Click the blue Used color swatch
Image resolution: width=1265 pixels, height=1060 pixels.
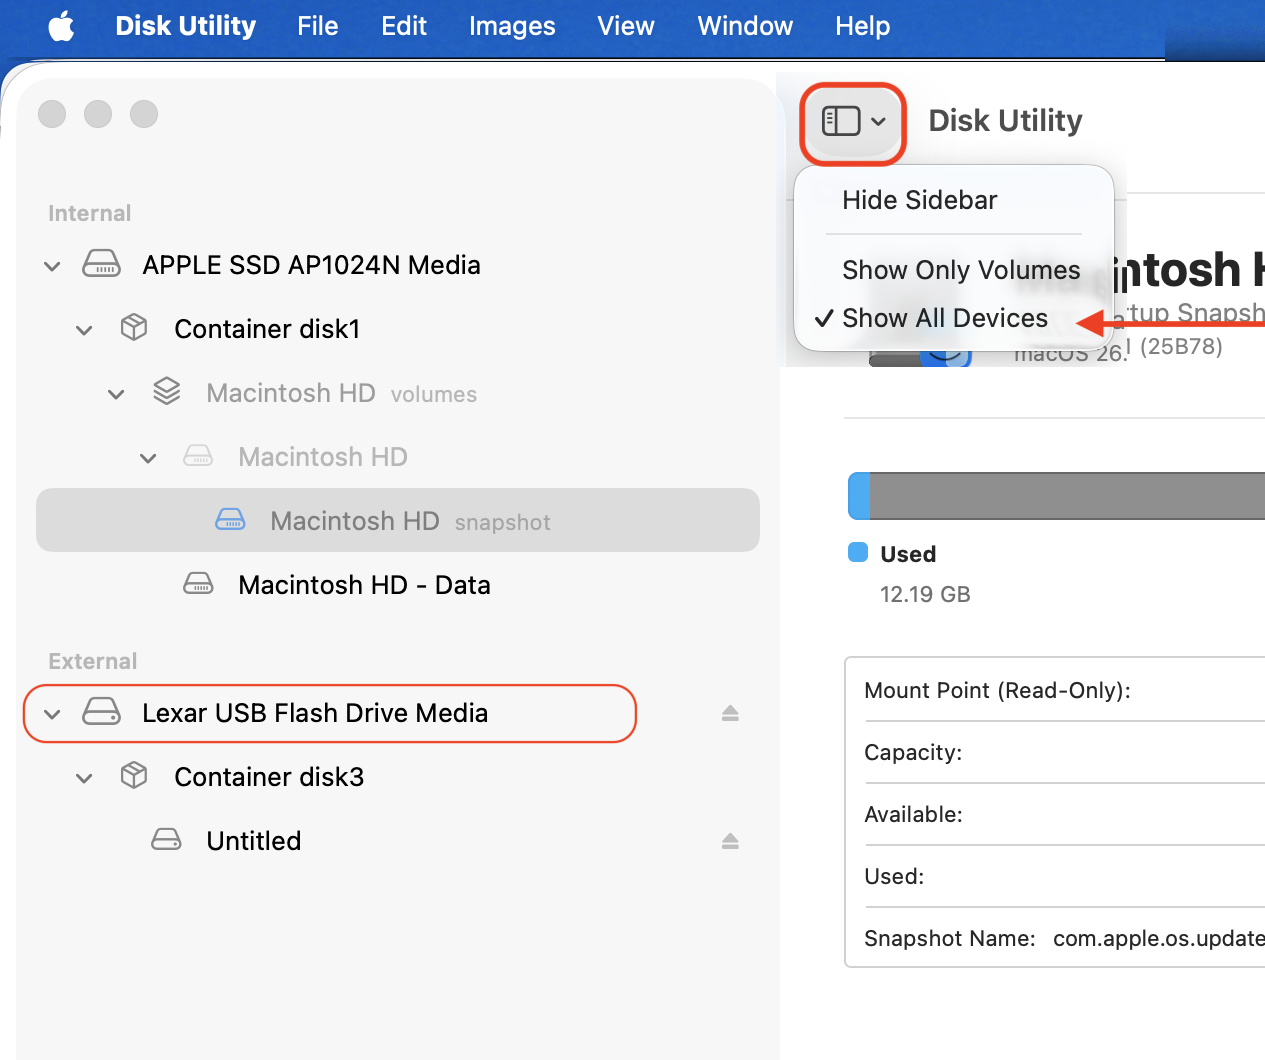tap(857, 553)
